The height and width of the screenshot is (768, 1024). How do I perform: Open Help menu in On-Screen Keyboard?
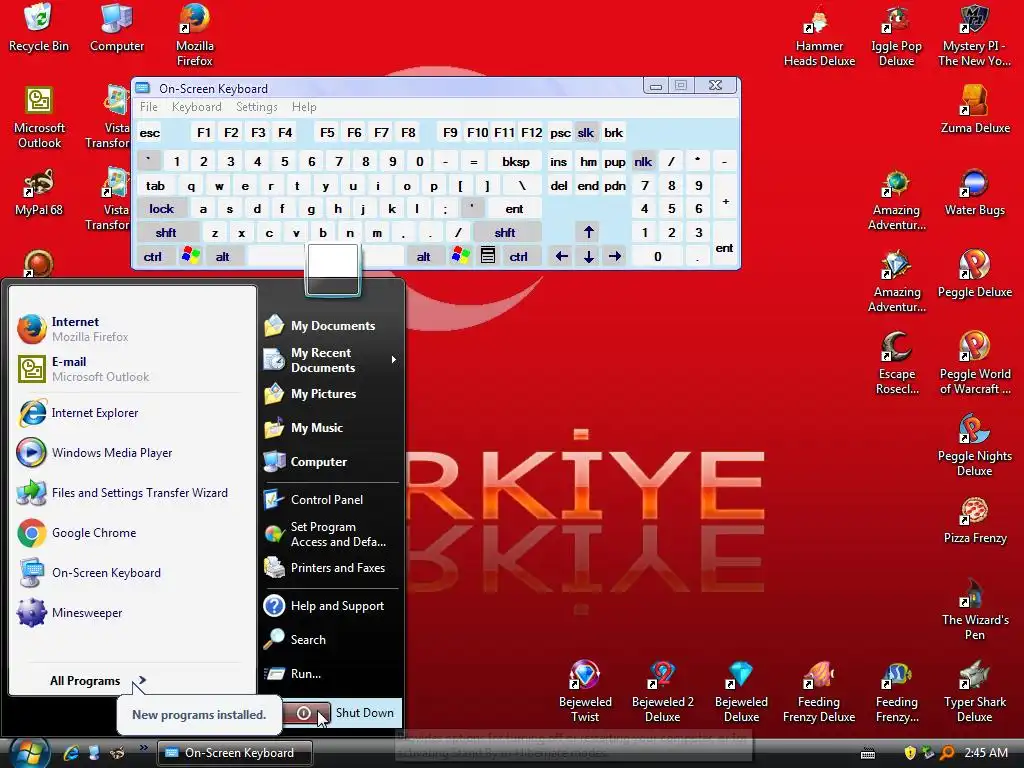pos(304,107)
